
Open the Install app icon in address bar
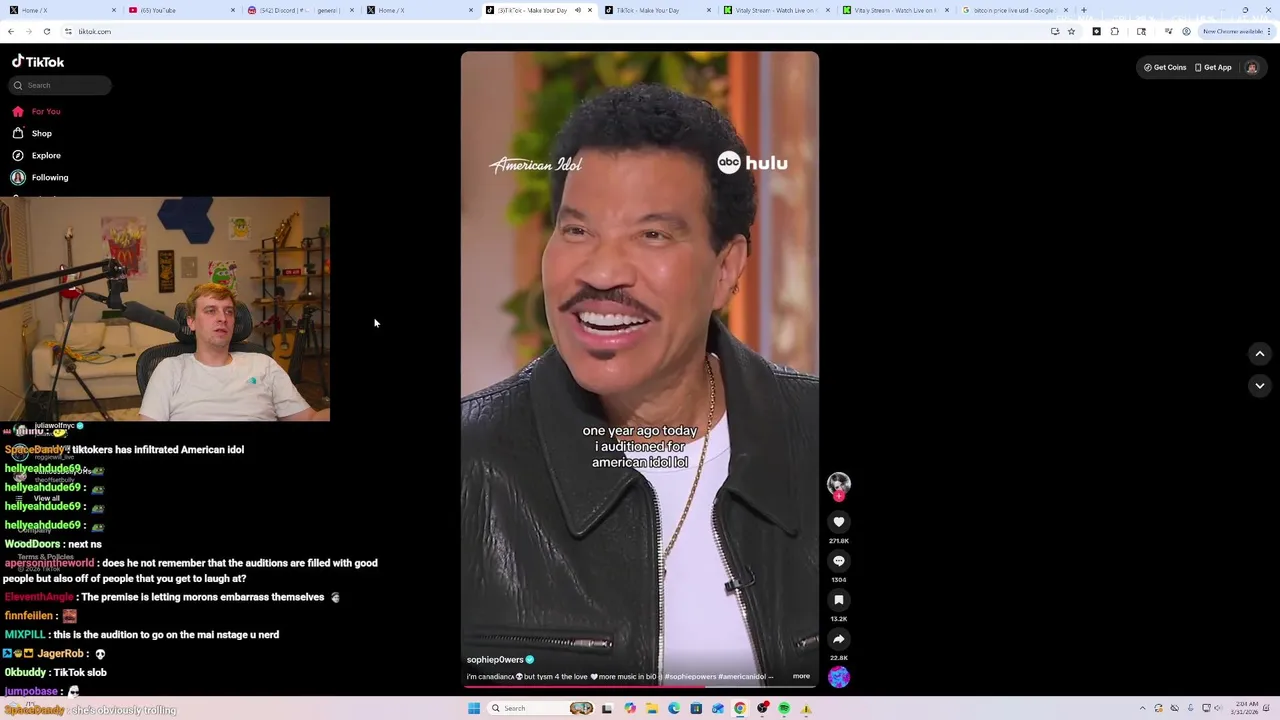point(1054,31)
